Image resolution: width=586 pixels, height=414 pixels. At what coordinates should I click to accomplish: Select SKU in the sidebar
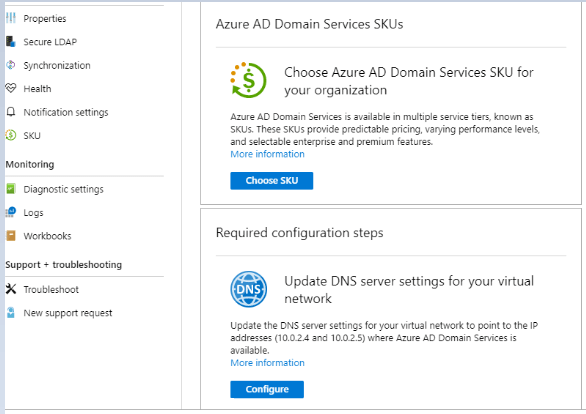(x=32, y=135)
